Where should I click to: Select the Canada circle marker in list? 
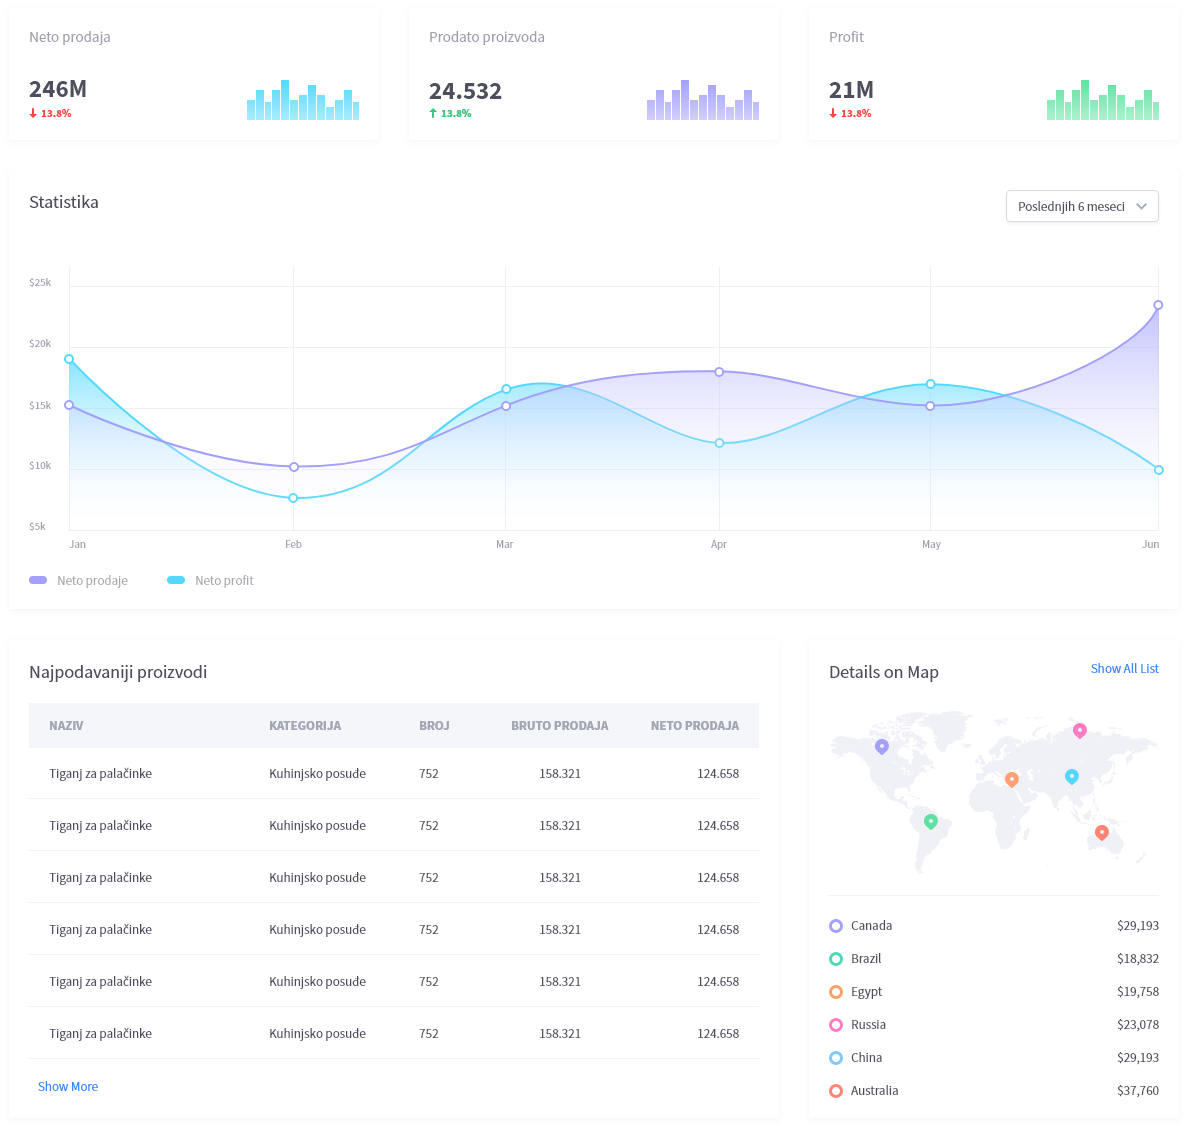(x=836, y=926)
